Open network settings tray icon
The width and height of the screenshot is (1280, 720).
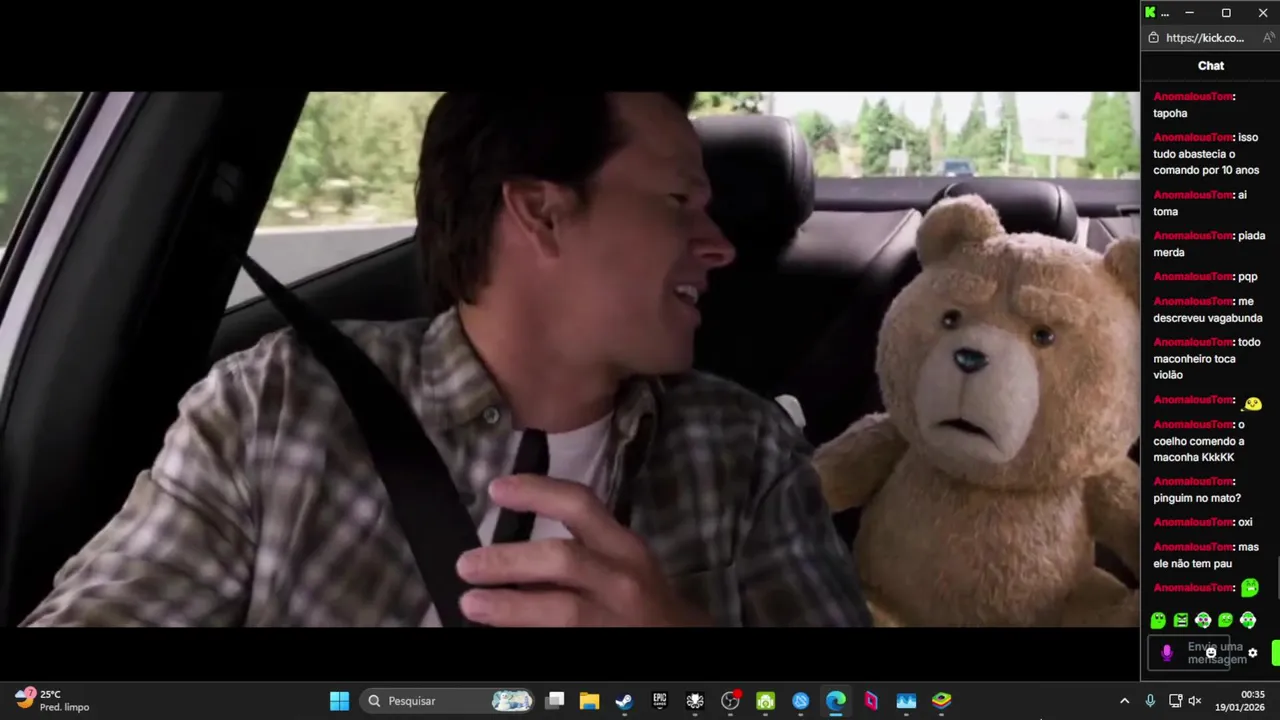pos(1176,701)
